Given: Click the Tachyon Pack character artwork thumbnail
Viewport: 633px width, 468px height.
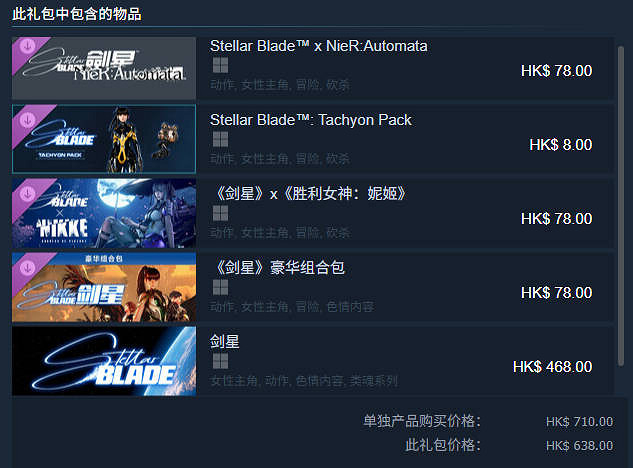Looking at the screenshot, I should 104,139.
